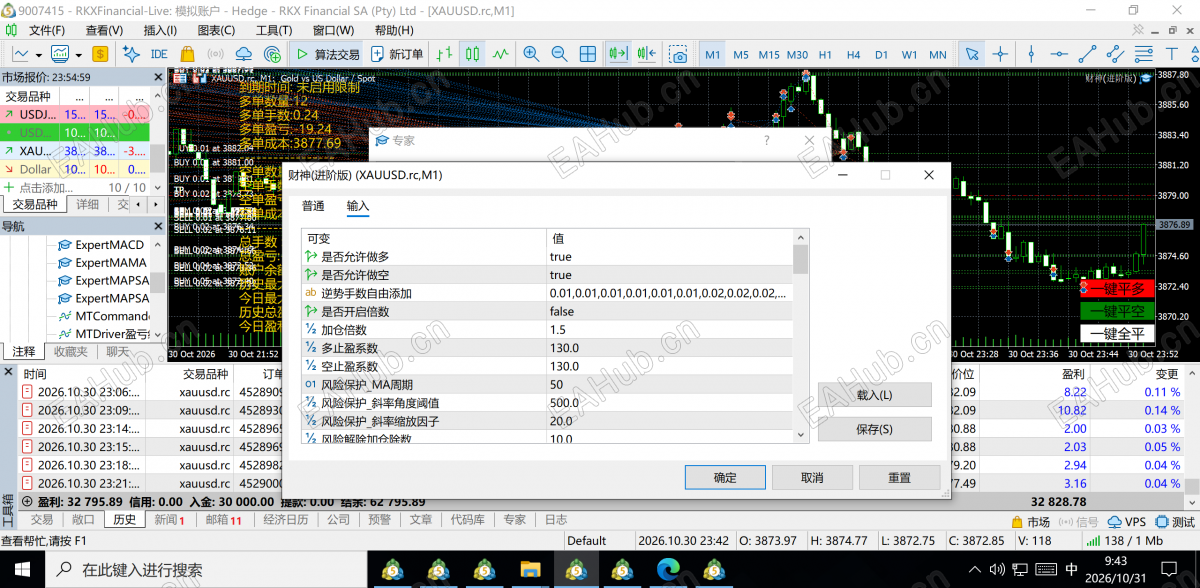Click the inputs list vertical scrollbar thumb
1200x588 pixels.
(800, 259)
